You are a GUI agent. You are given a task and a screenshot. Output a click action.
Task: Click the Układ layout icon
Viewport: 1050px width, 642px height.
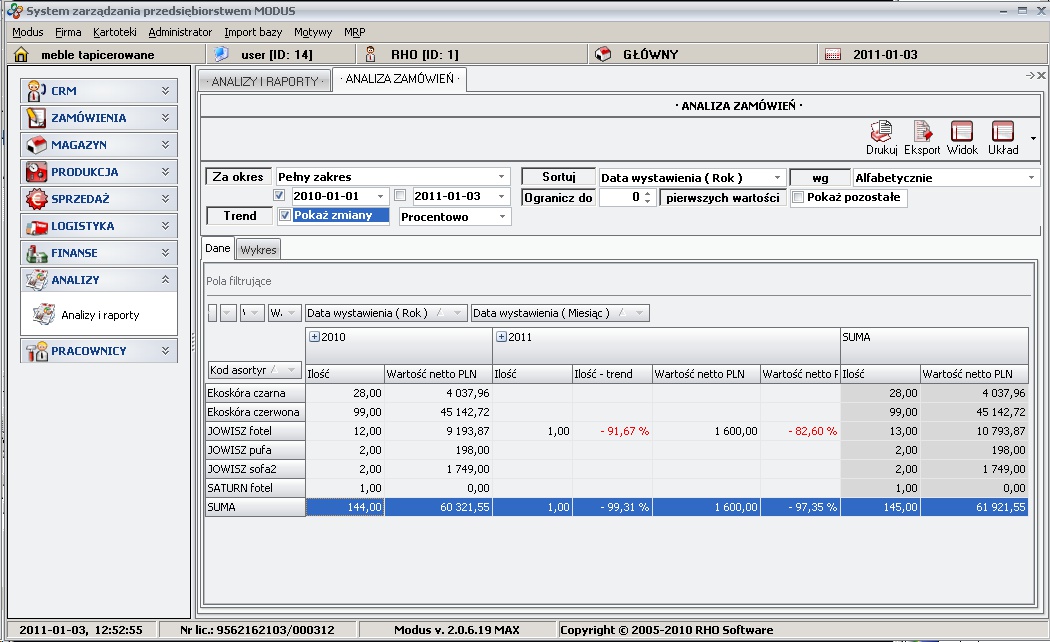point(1002,132)
